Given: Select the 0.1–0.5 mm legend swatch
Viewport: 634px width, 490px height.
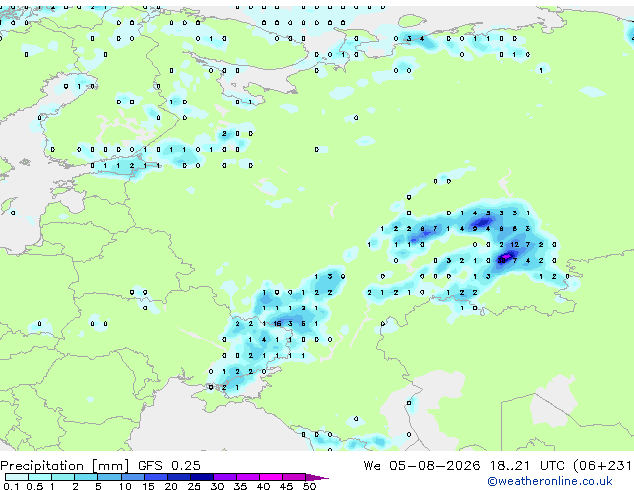Looking at the screenshot, I should [x=17, y=477].
